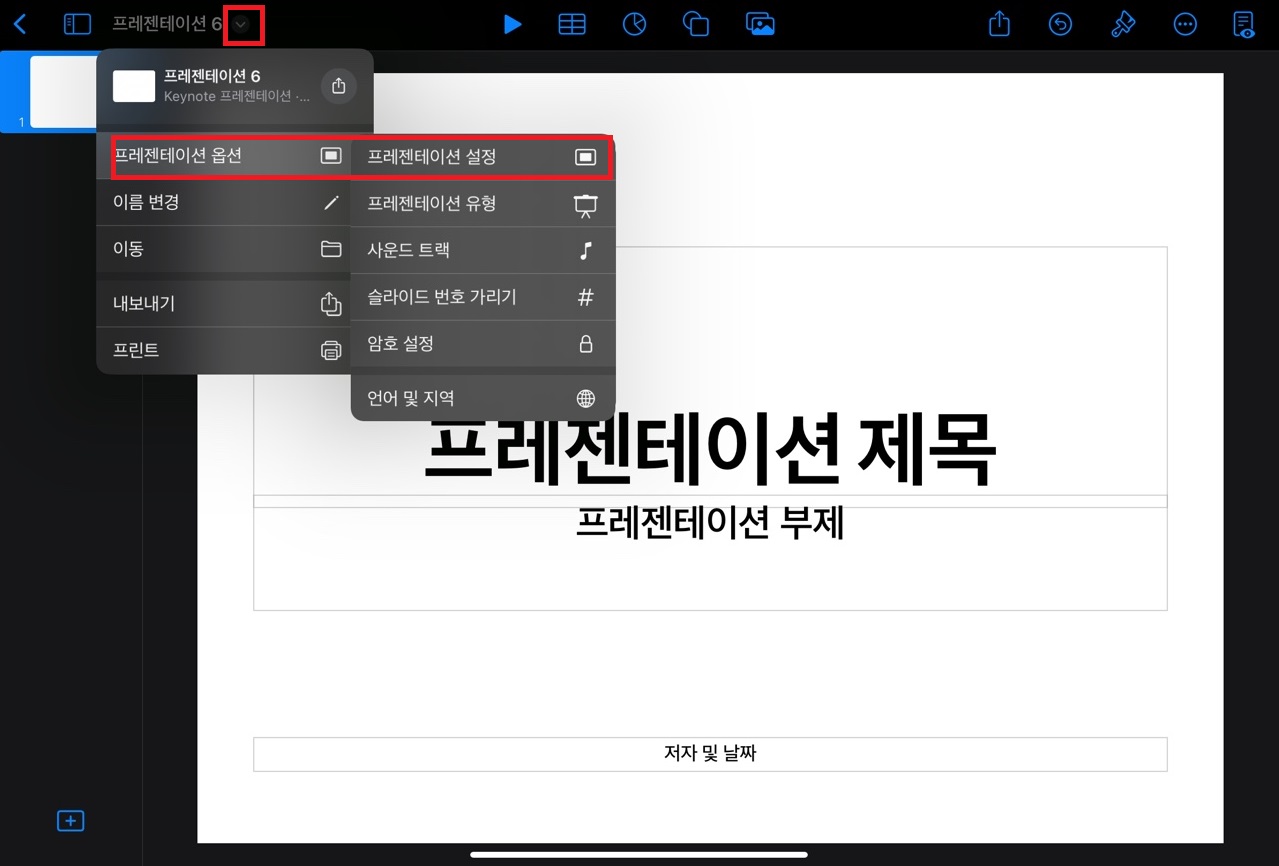The image size is (1279, 866).
Task: Open the More options ellipsis menu
Action: coord(1185,24)
